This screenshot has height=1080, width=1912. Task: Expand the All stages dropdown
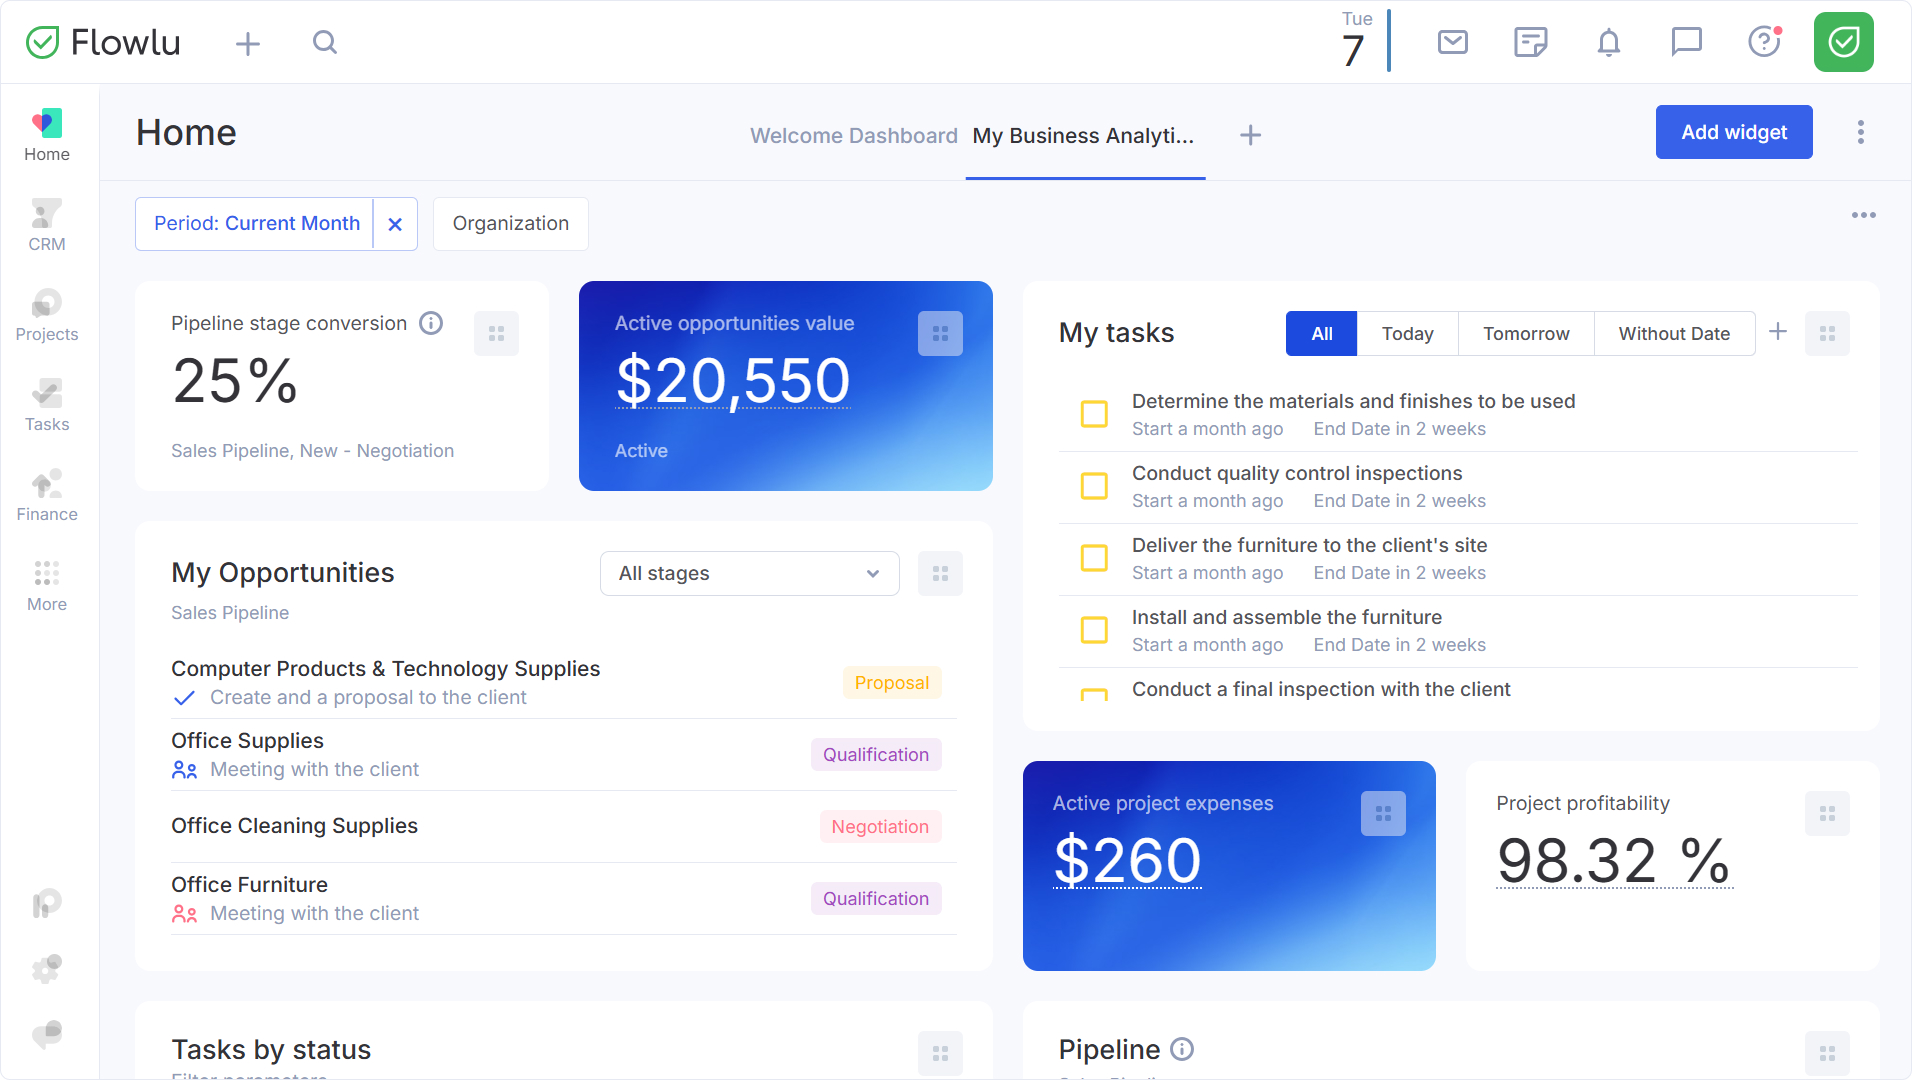click(750, 574)
